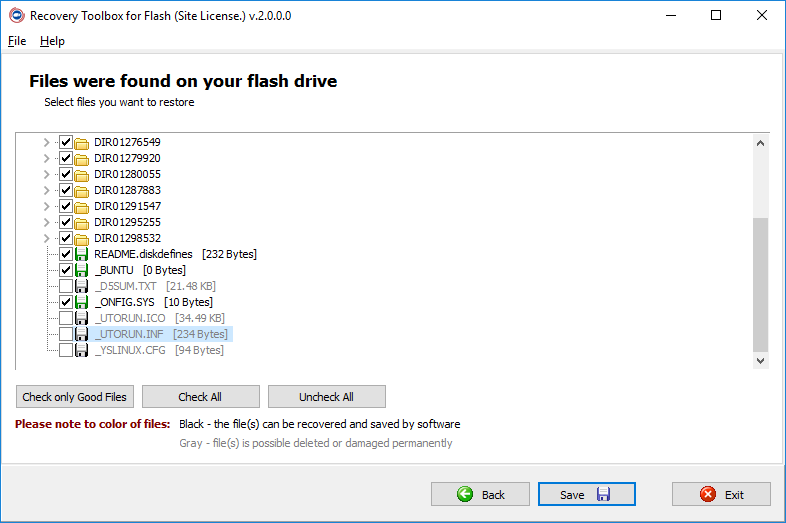Expand the DIR01298532 folder node
786x523 pixels.
click(x=47, y=239)
